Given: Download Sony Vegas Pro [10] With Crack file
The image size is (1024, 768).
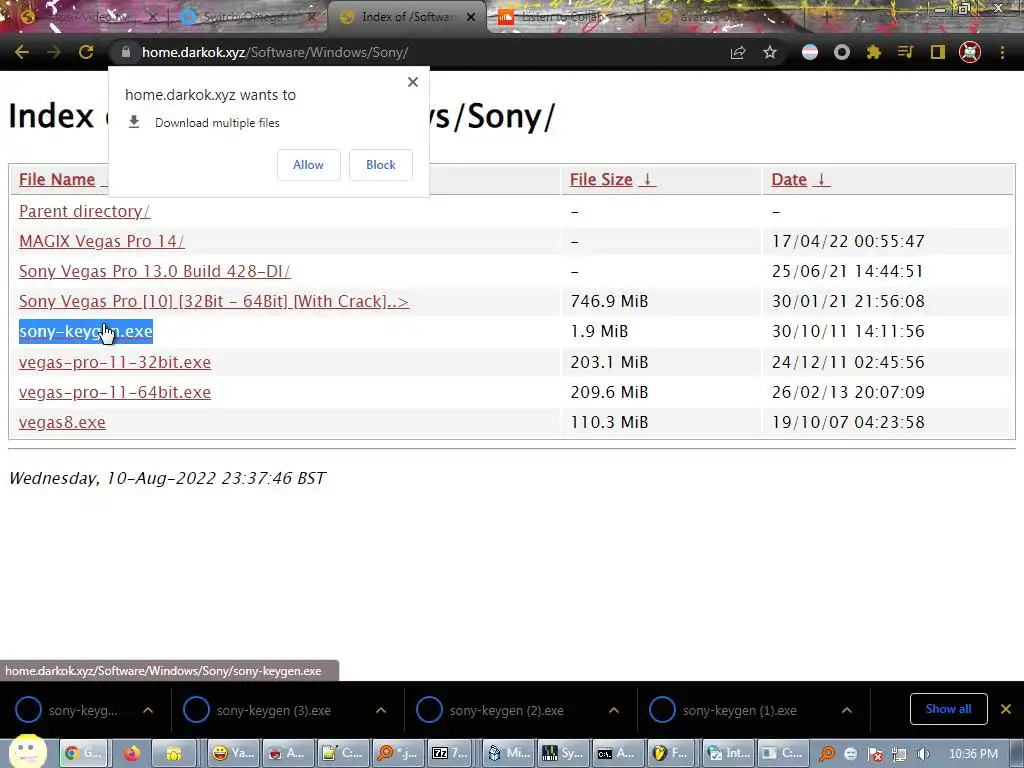Looking at the screenshot, I should [x=214, y=302].
